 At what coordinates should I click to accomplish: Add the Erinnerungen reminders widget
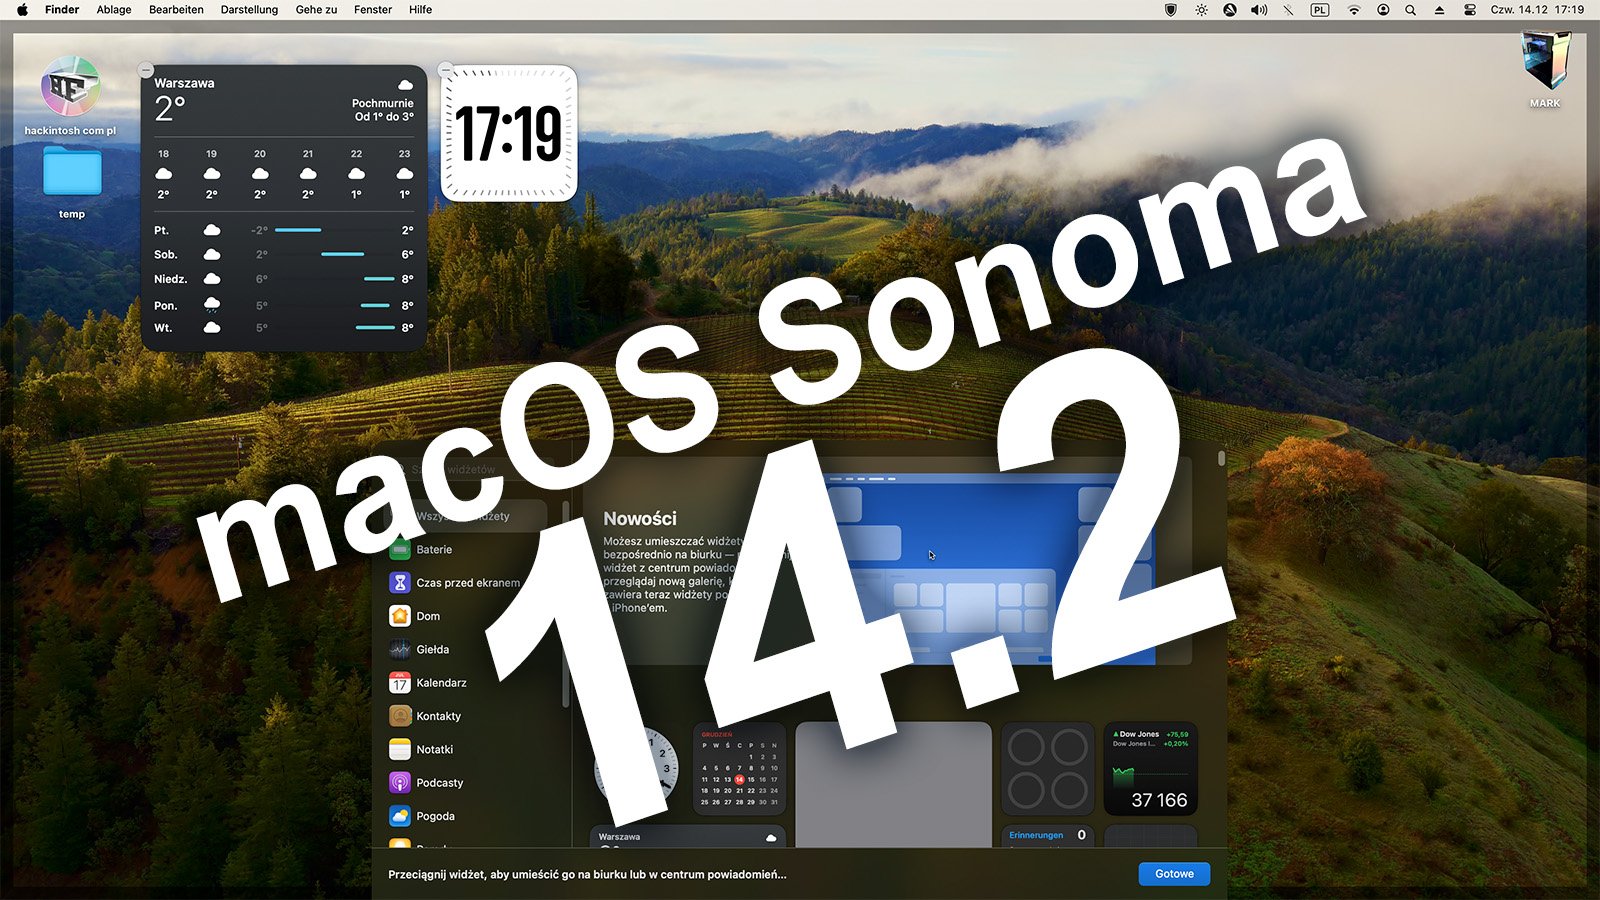click(1047, 836)
